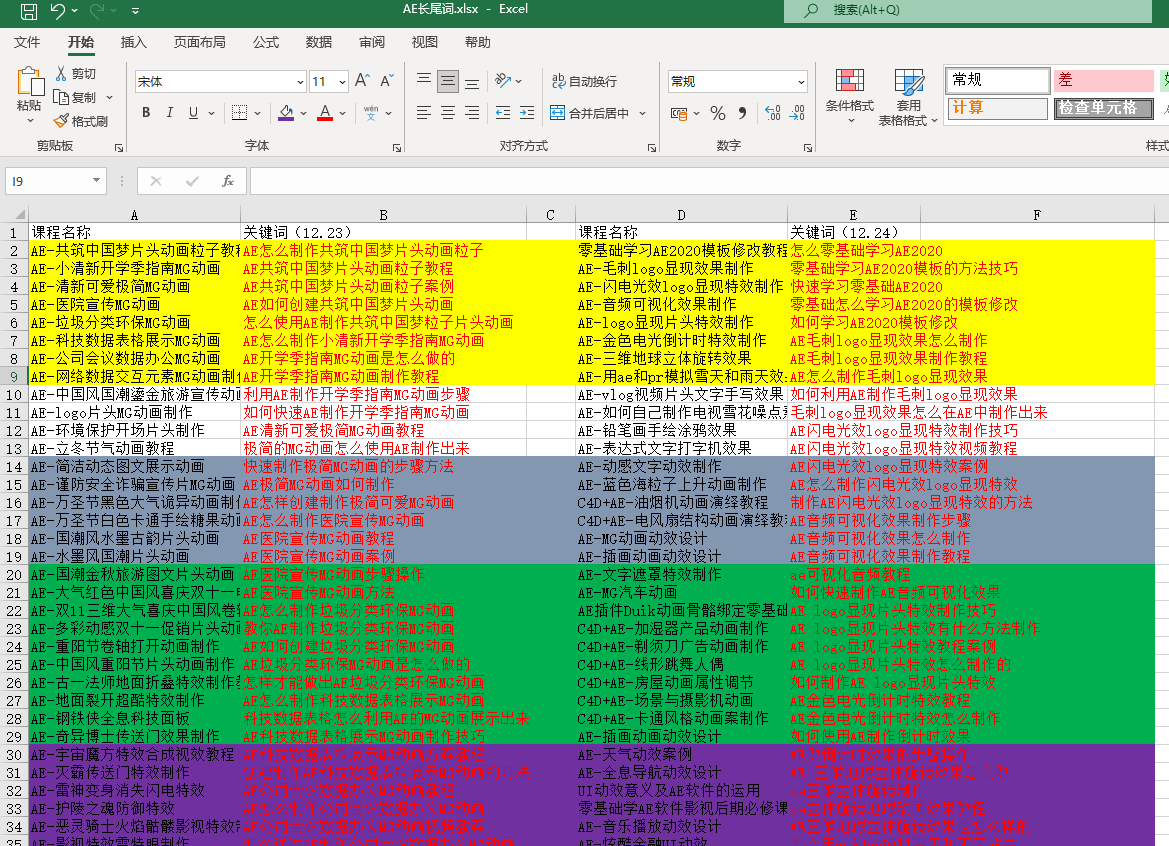Click the Conditional Formatting icon
Screen dimensions: 1169x846
[x=850, y=81]
